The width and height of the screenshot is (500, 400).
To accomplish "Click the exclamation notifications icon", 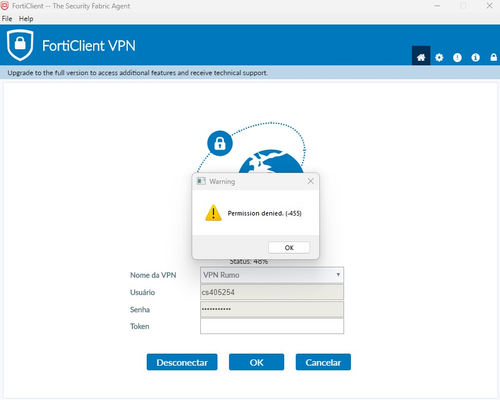I will pos(457,57).
